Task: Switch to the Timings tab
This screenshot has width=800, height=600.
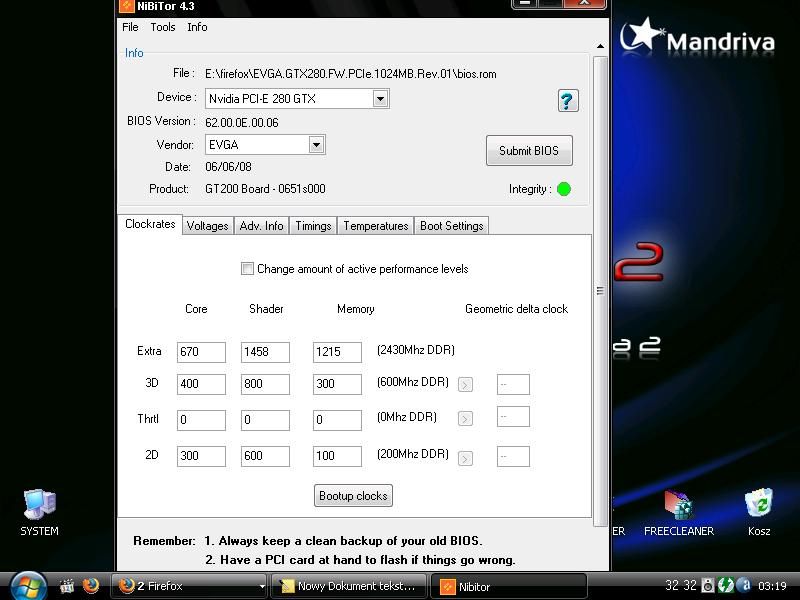Action: [x=313, y=226]
